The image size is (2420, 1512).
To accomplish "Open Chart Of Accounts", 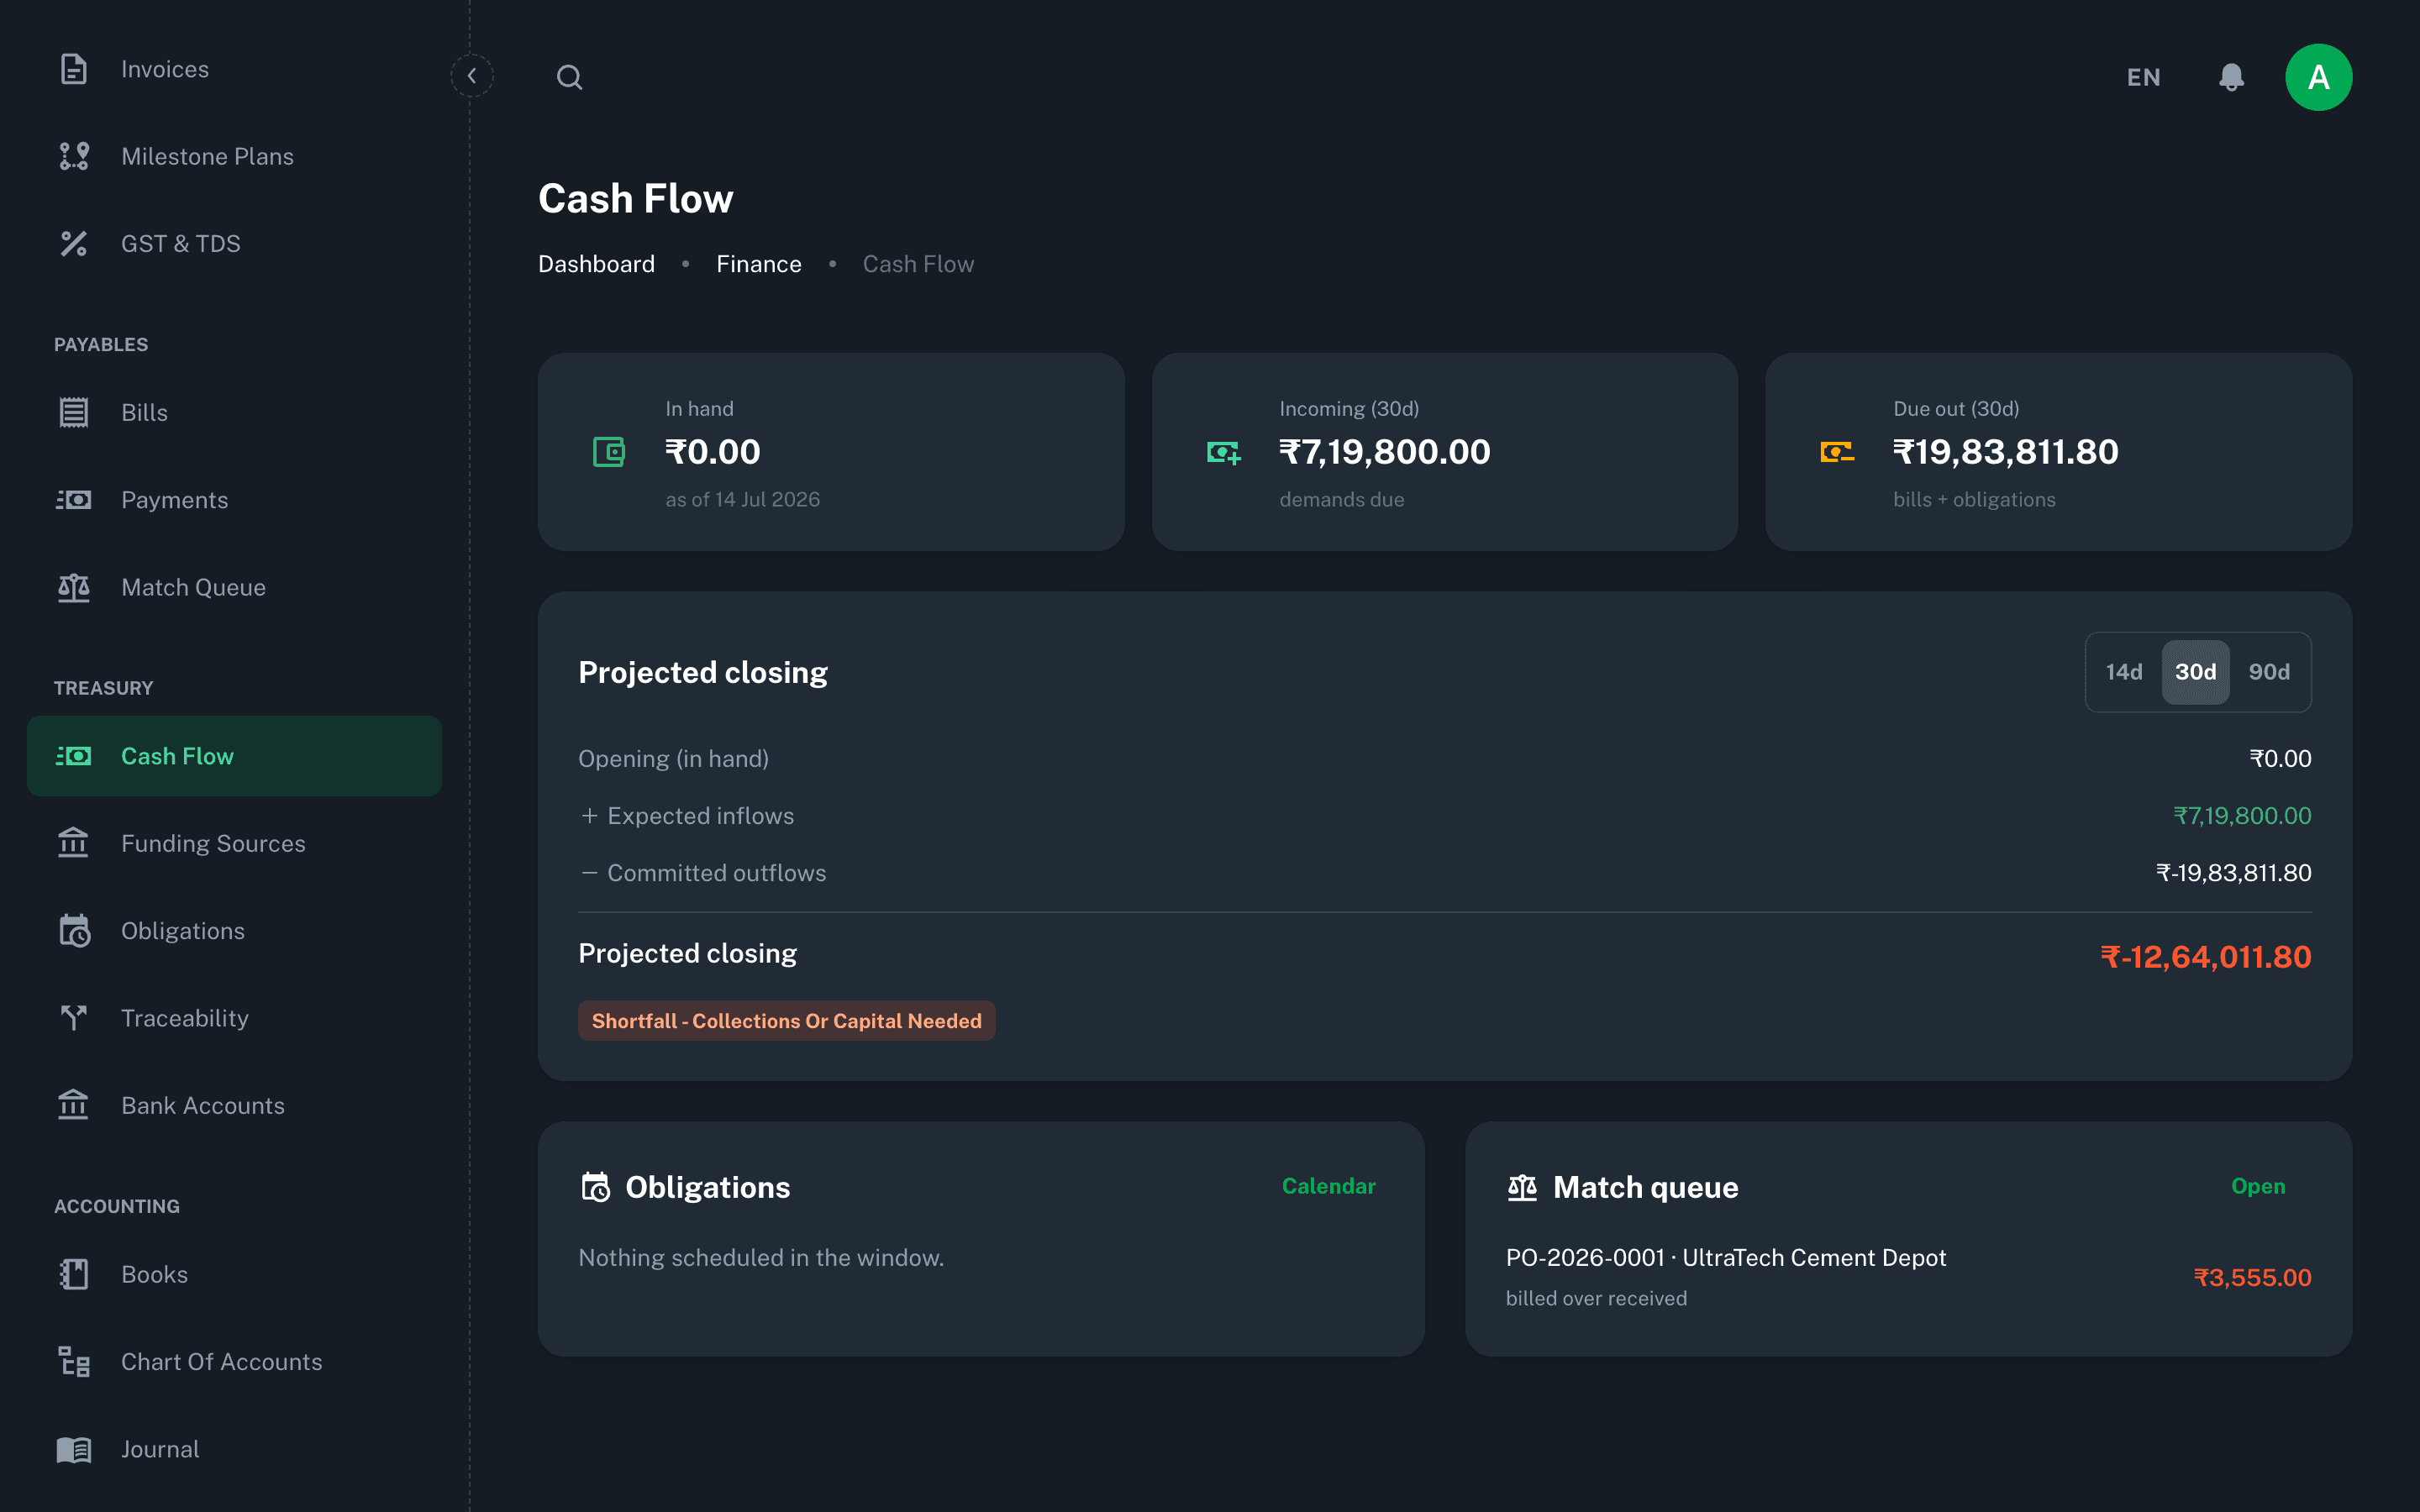I will point(234,1361).
